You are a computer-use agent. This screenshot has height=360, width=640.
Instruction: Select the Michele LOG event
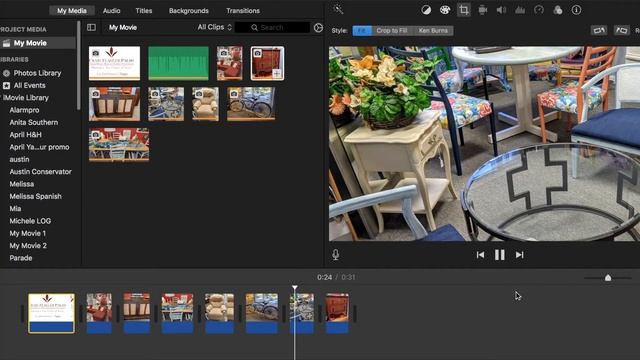(x=30, y=221)
